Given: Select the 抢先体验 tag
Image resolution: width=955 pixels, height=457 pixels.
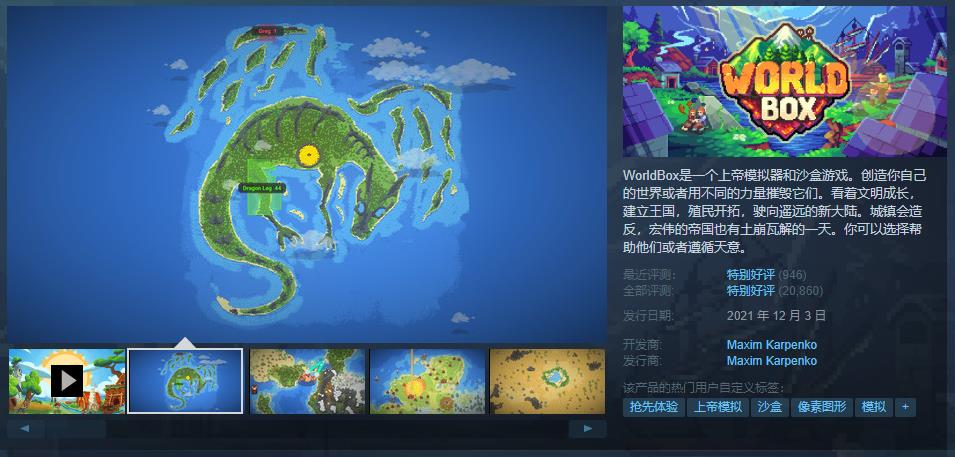Looking at the screenshot, I should (x=654, y=407).
